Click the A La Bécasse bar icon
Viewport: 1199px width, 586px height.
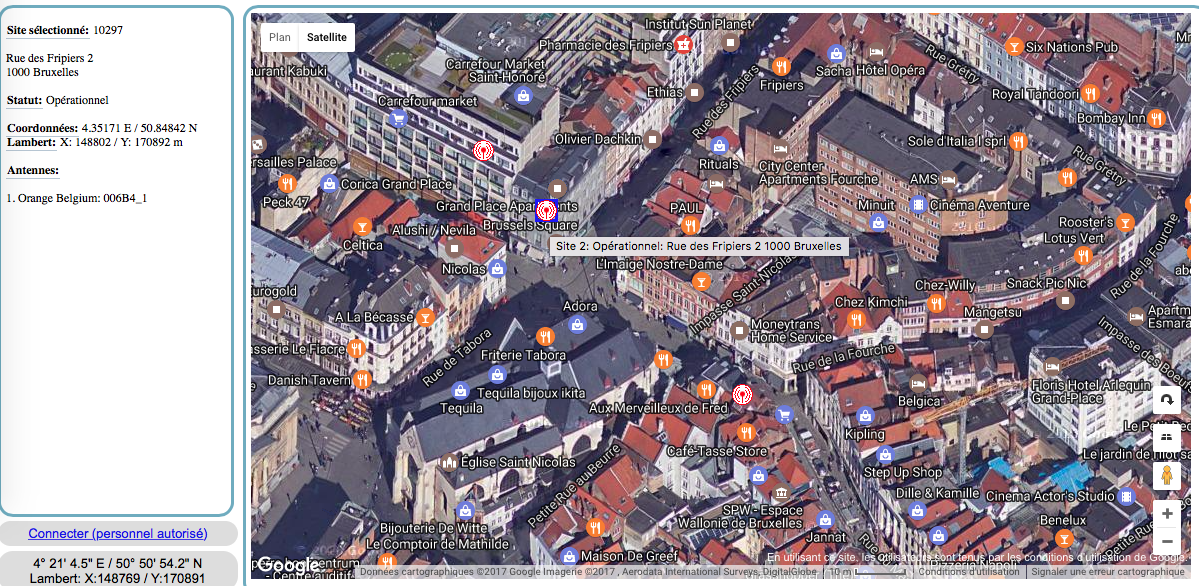(x=427, y=317)
